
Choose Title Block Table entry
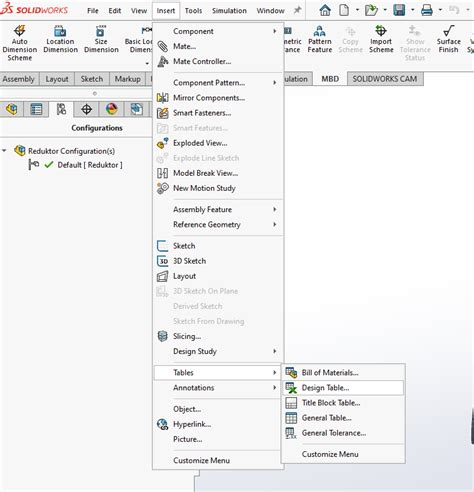pyautogui.click(x=343, y=403)
